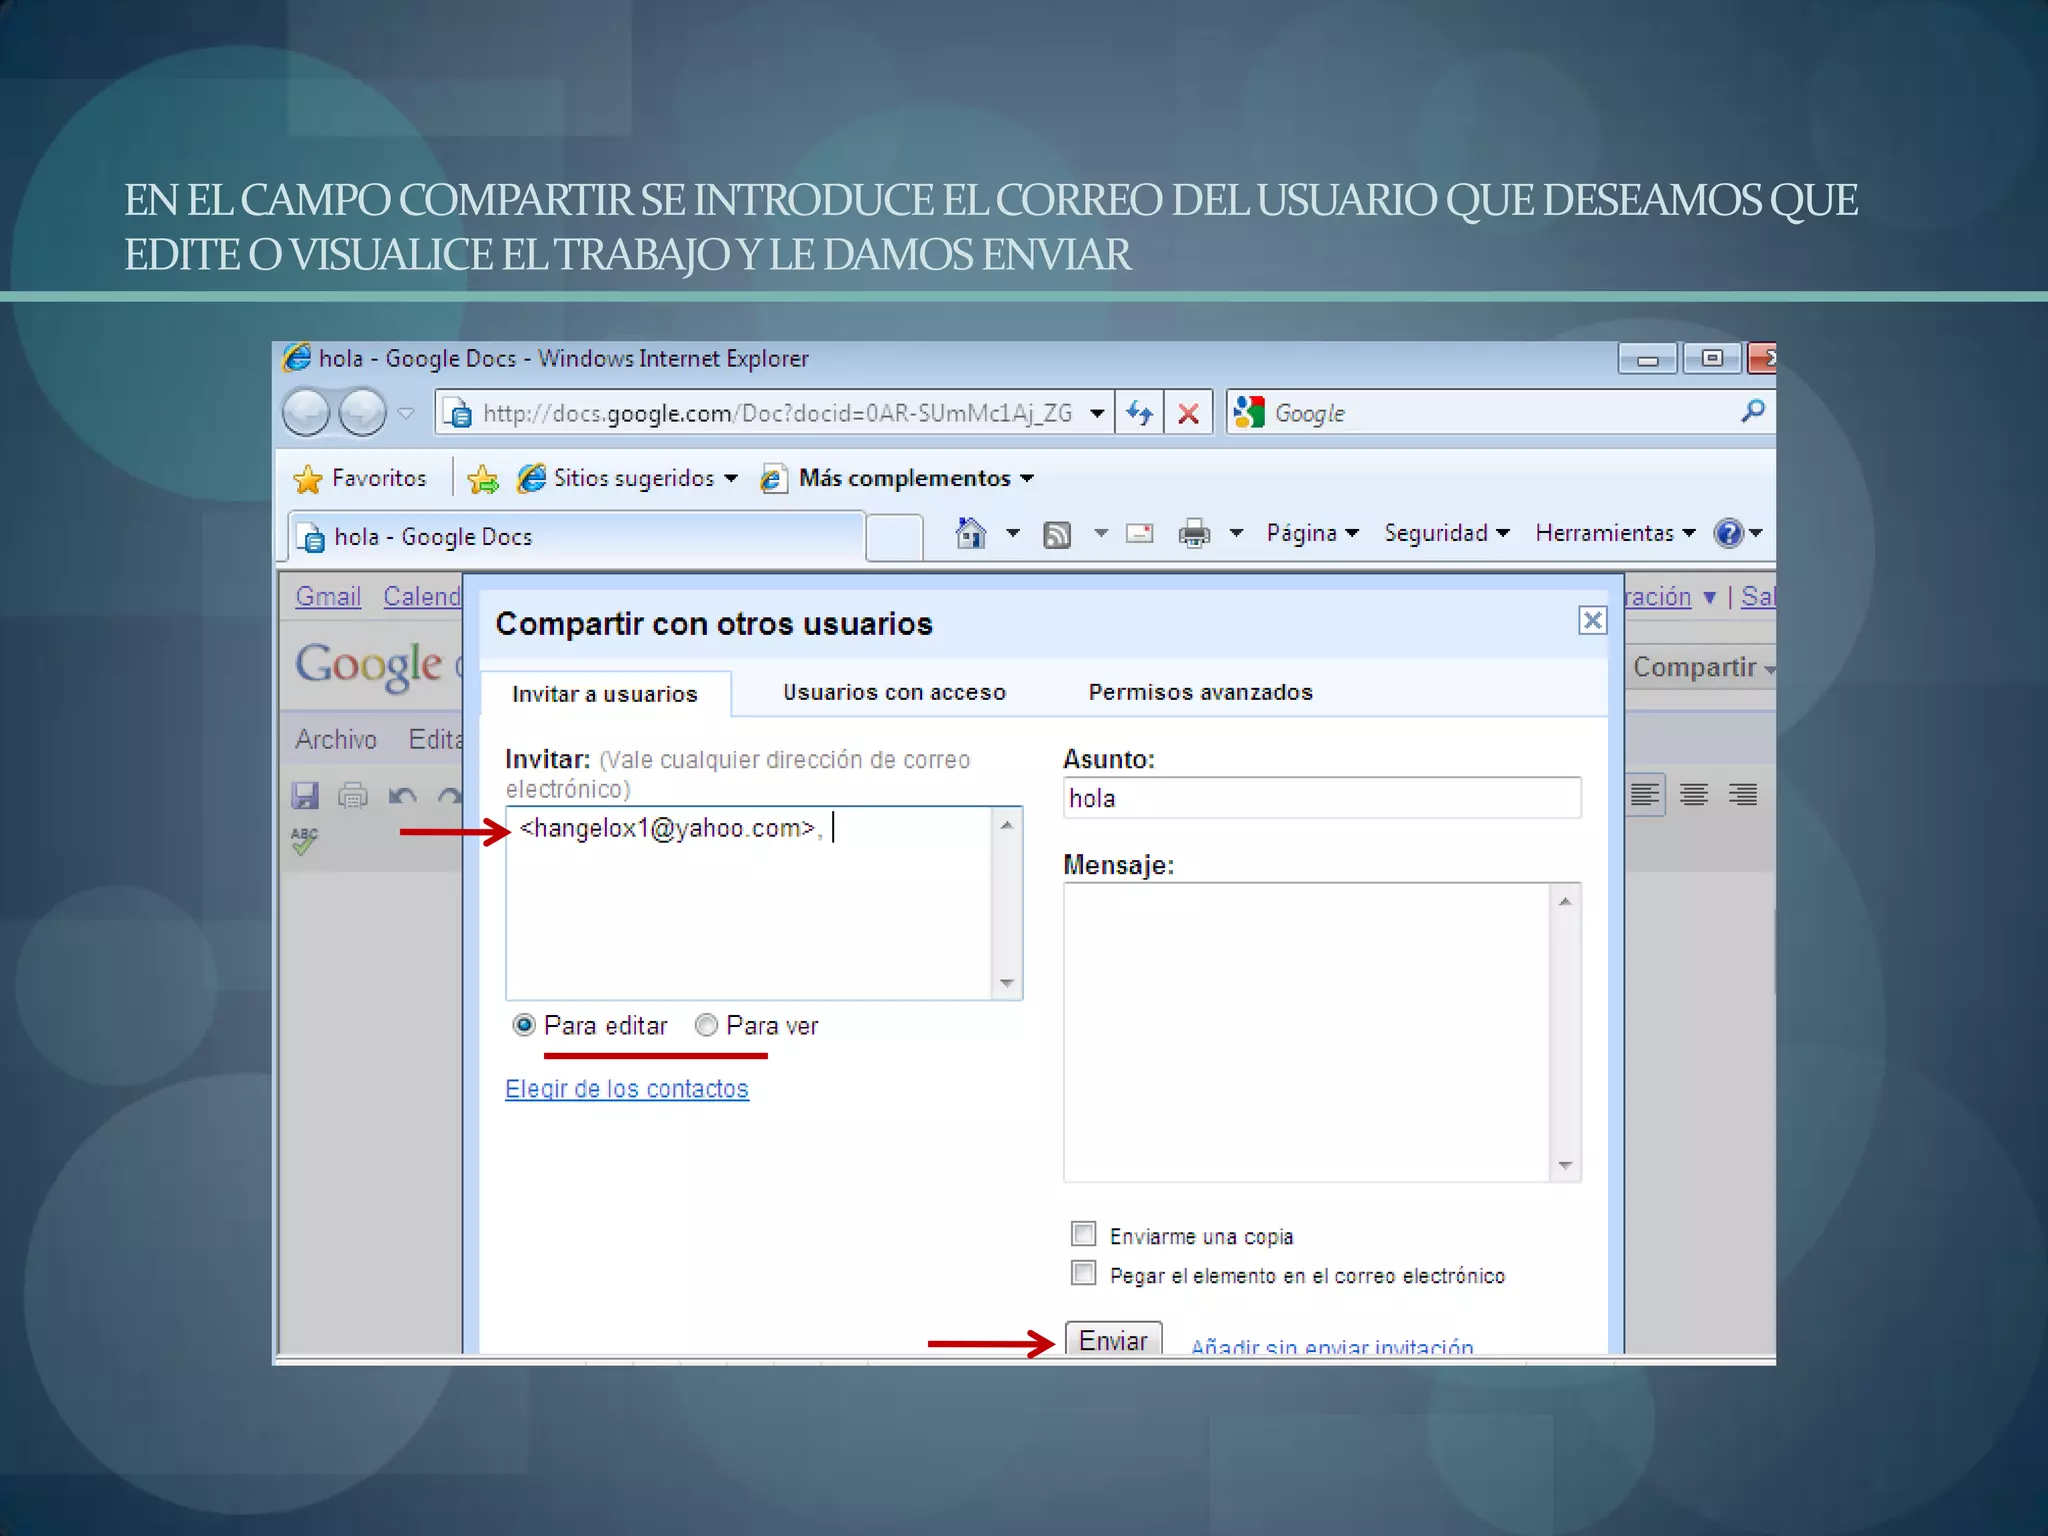
Task: Click the search magnifier icon
Action: [x=1752, y=411]
